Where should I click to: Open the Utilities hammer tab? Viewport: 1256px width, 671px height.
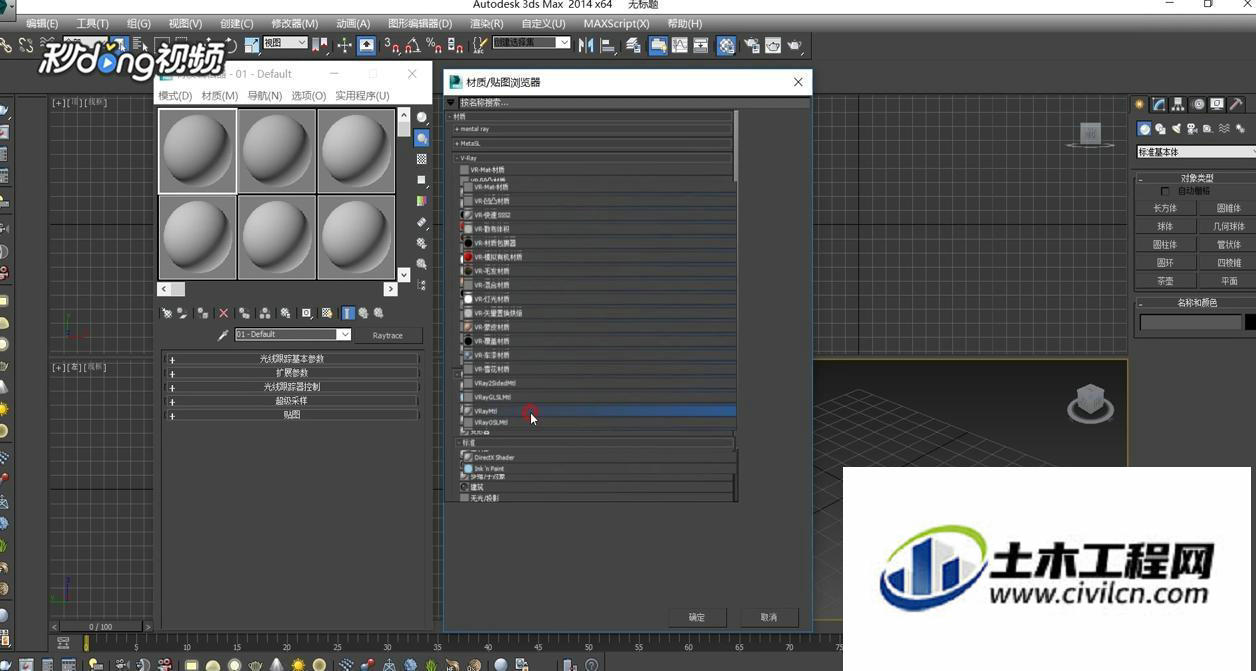click(1237, 104)
